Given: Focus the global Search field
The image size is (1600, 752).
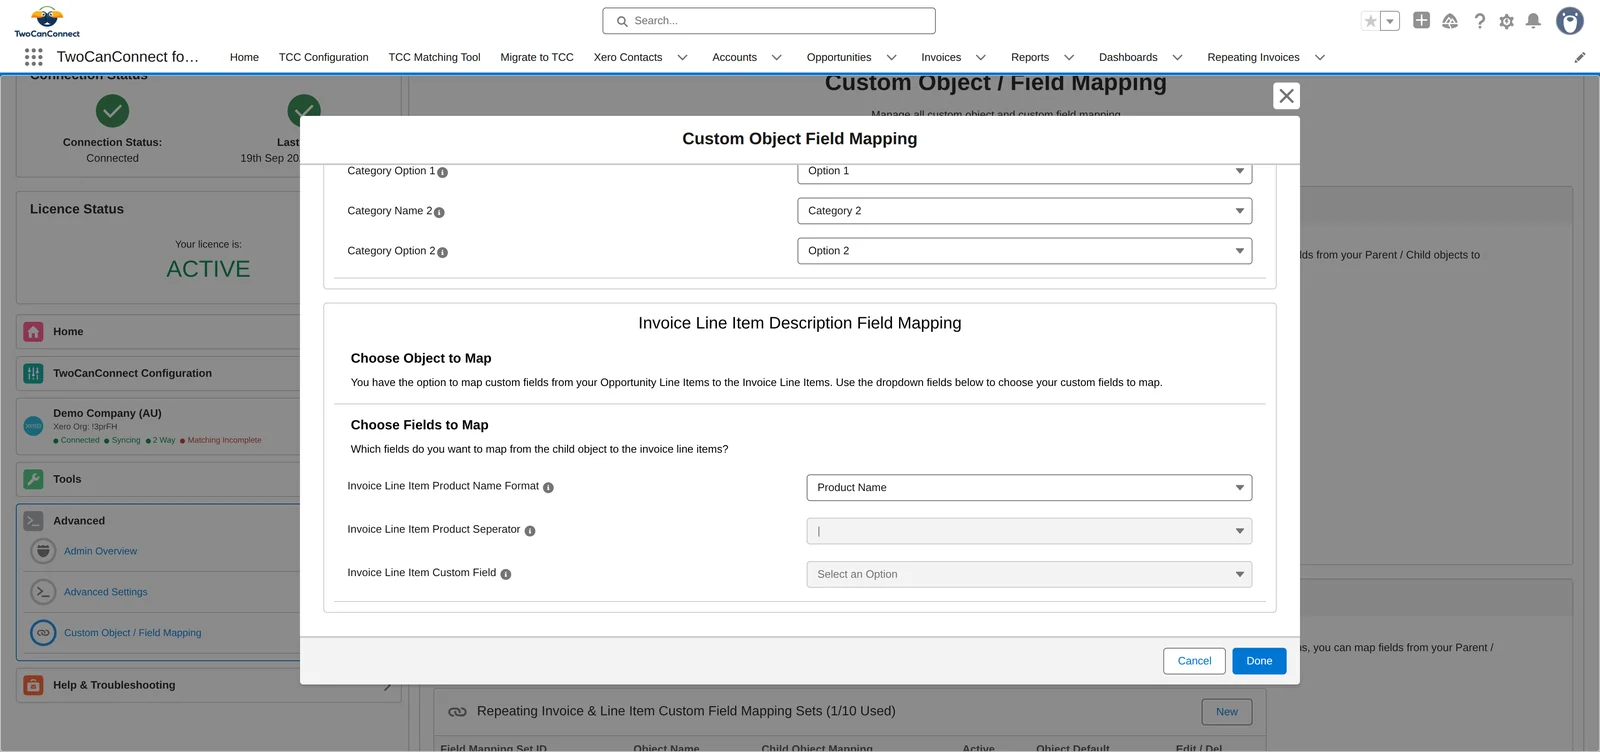Looking at the screenshot, I should coord(769,21).
